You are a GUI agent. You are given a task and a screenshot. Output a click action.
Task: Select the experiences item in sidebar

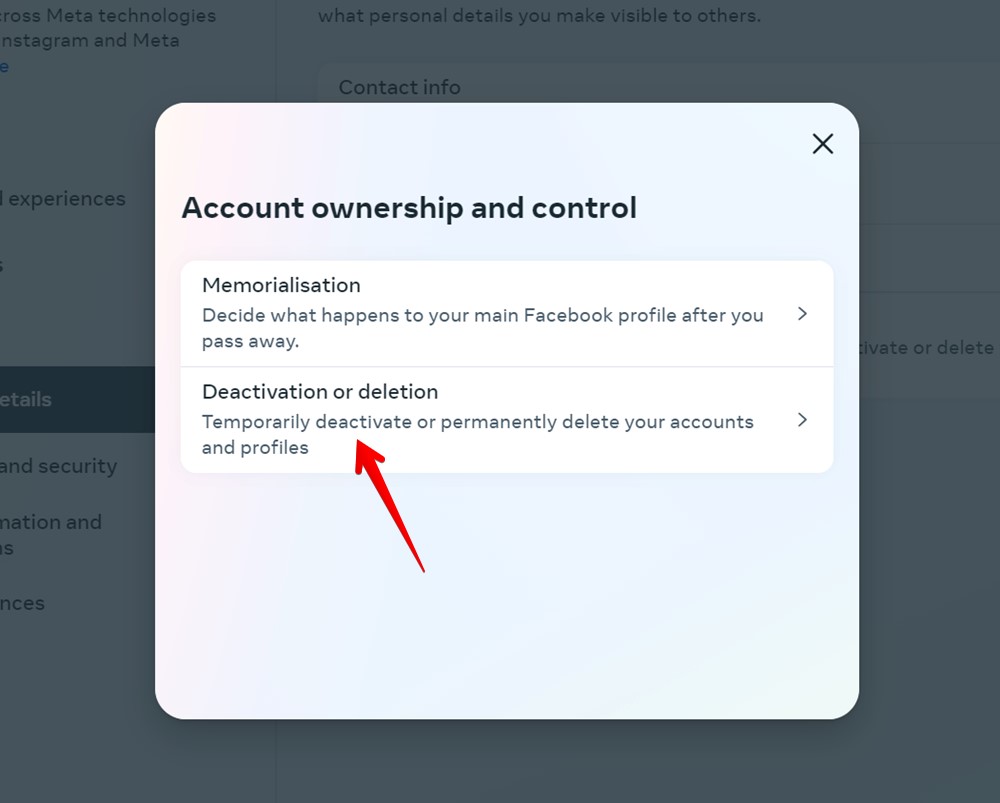click(x=63, y=198)
